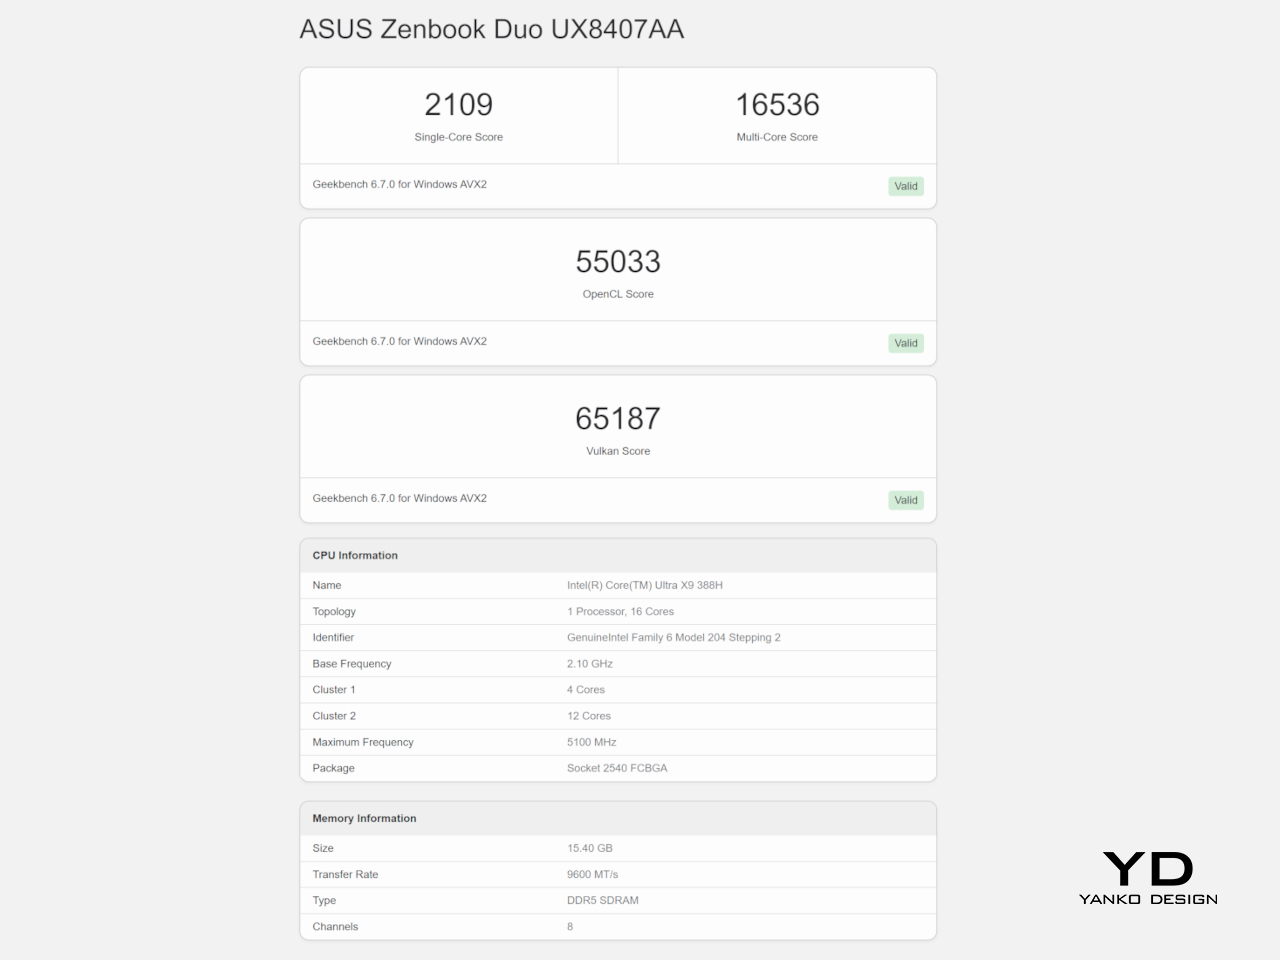1280x960 pixels.
Task: Select the Maximum Frequency 5100 MHz value
Action: pos(591,742)
